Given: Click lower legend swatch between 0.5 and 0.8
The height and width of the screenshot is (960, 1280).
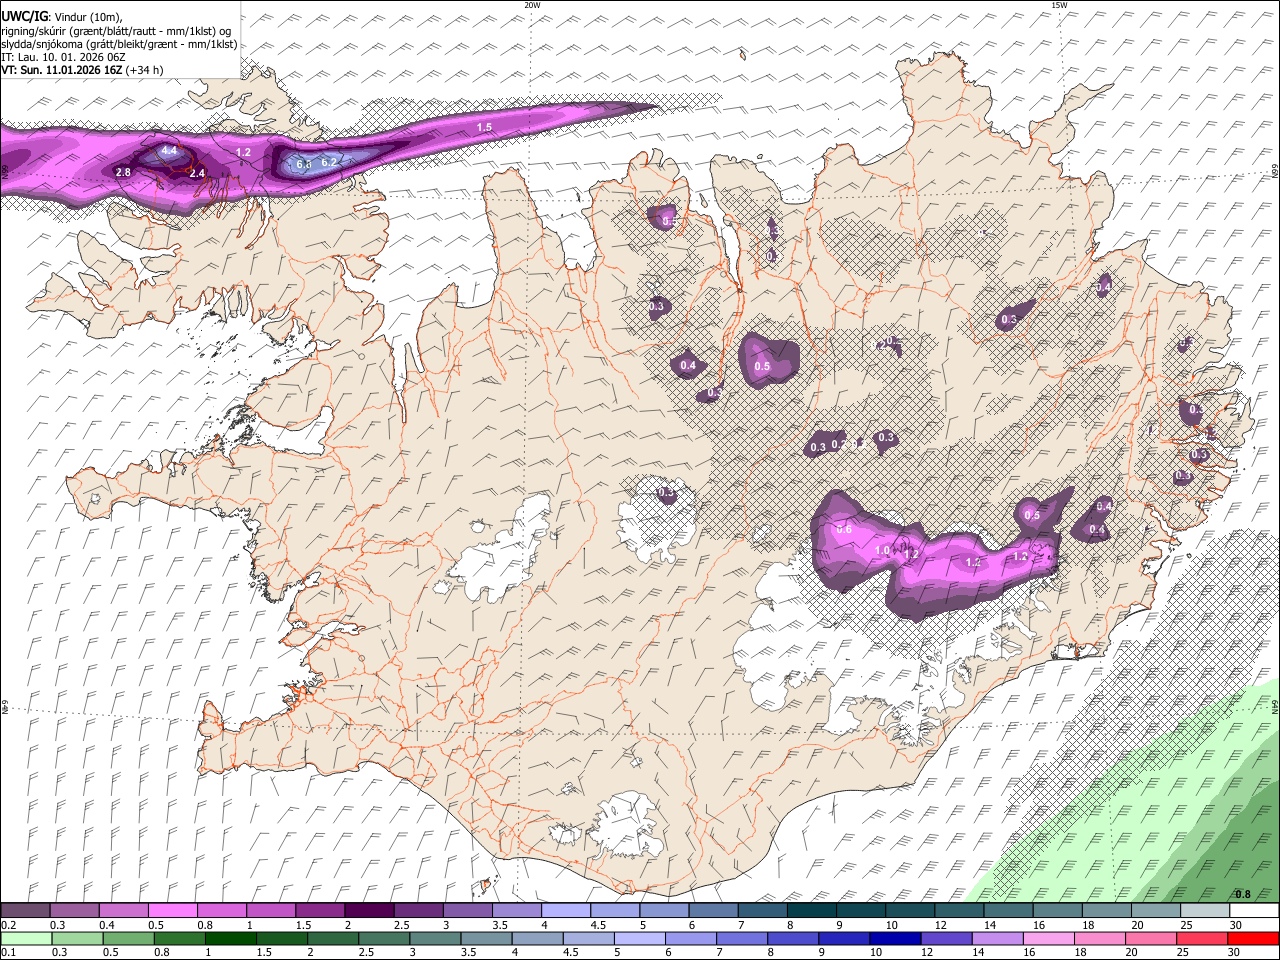Looking at the screenshot, I should click(128, 938).
